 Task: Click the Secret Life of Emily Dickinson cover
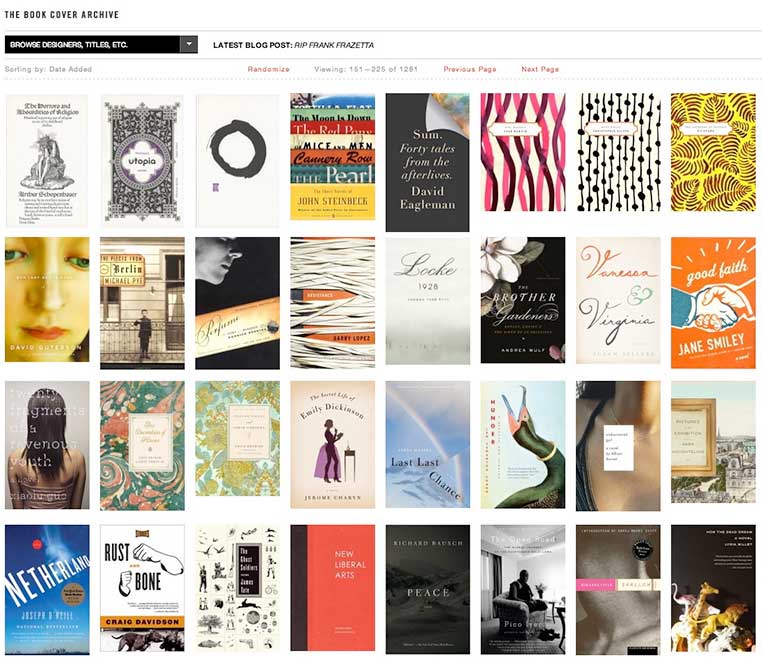click(x=333, y=444)
